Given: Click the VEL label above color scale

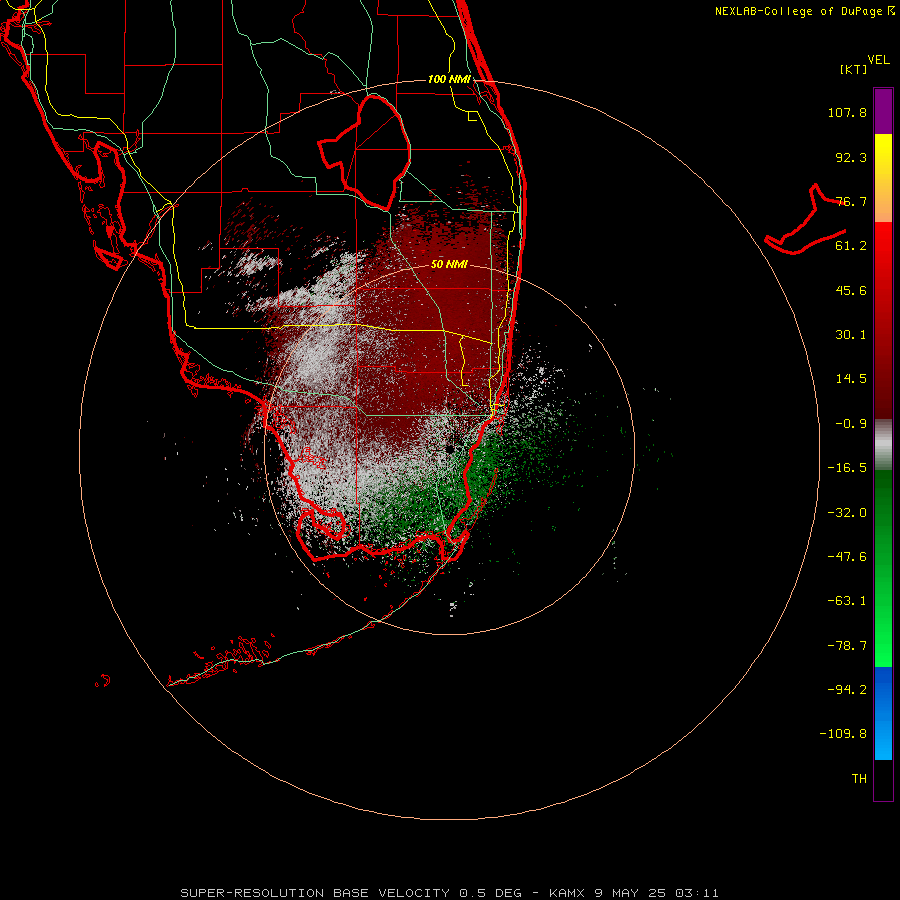Looking at the screenshot, I should 879,60.
